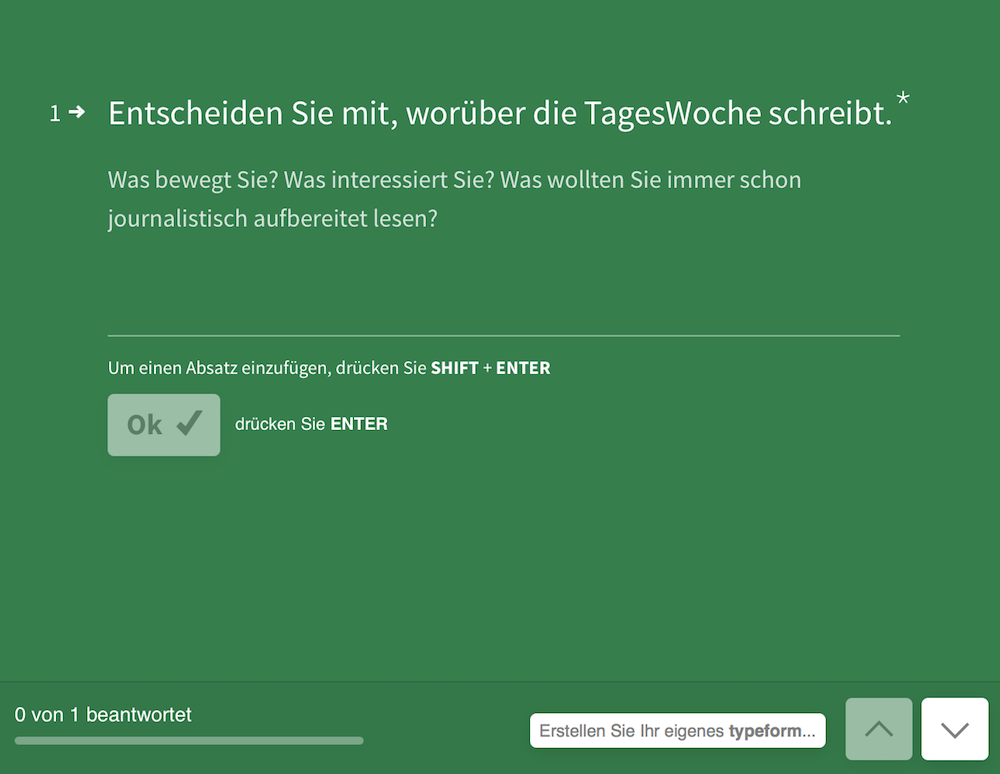Viewport: 1000px width, 774px height.
Task: Click the word 'TagesWoche' in the heading
Action: pos(673,113)
